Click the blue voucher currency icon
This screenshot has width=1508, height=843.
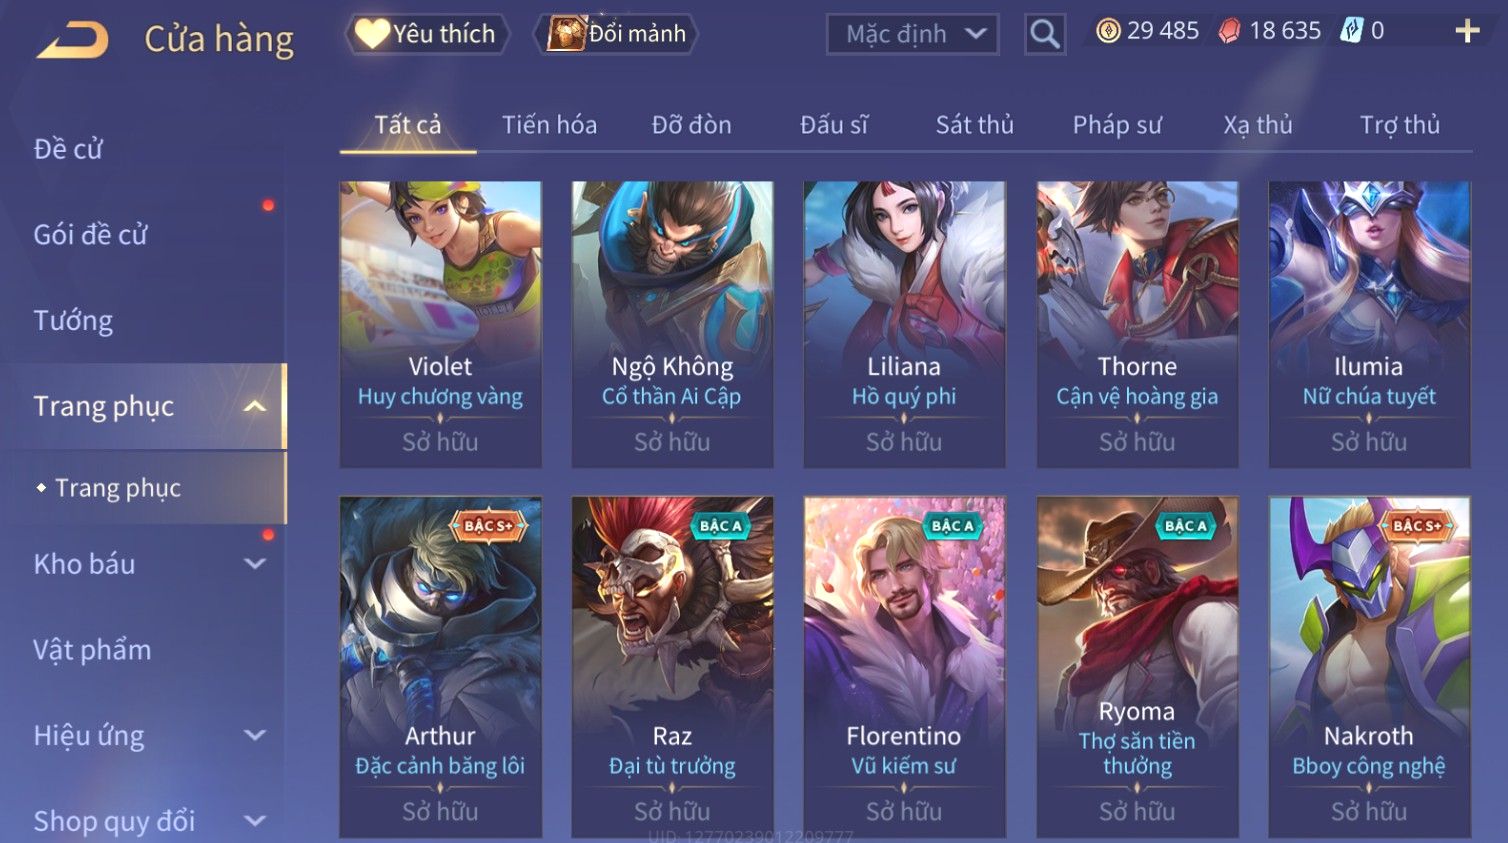pos(1351,31)
